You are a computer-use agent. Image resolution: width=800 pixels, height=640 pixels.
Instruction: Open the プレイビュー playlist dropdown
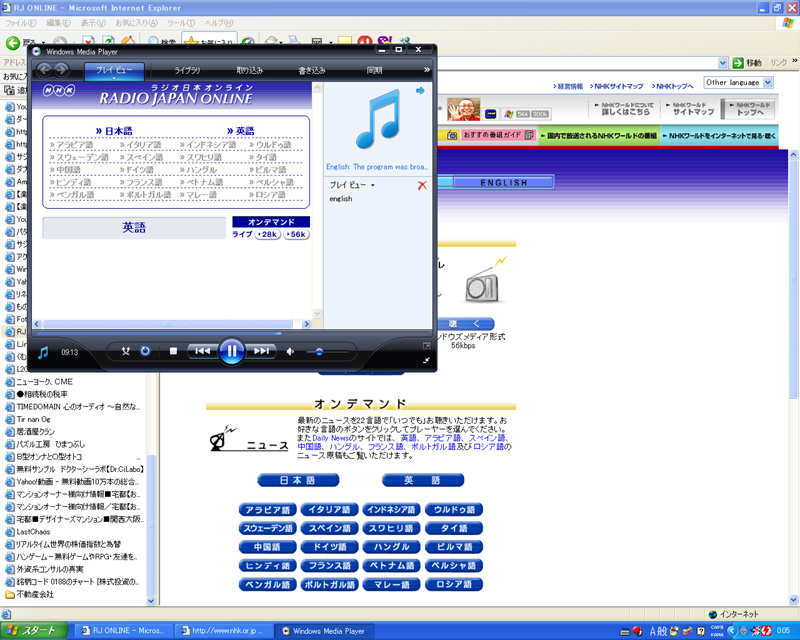coord(353,185)
